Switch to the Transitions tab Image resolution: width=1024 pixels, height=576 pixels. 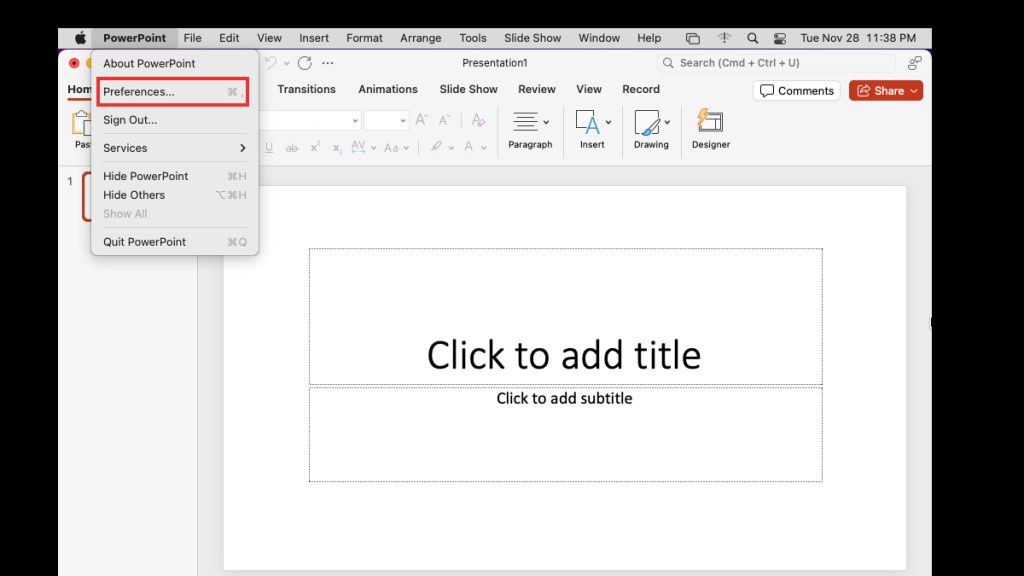[306, 89]
